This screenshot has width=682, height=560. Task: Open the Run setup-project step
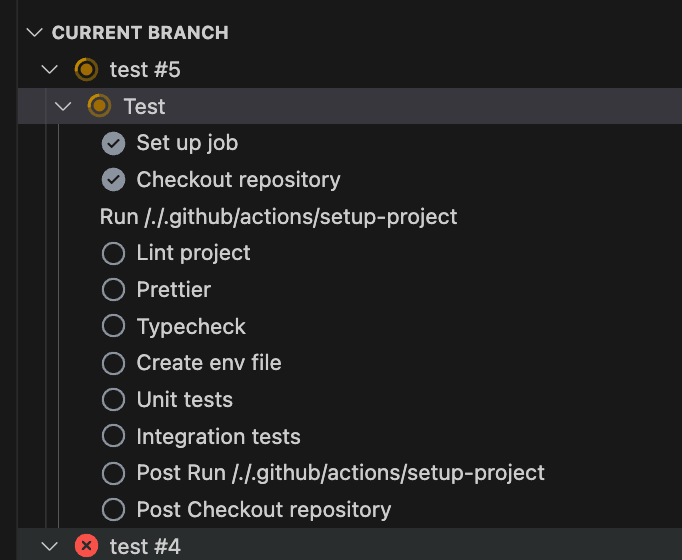point(278,216)
